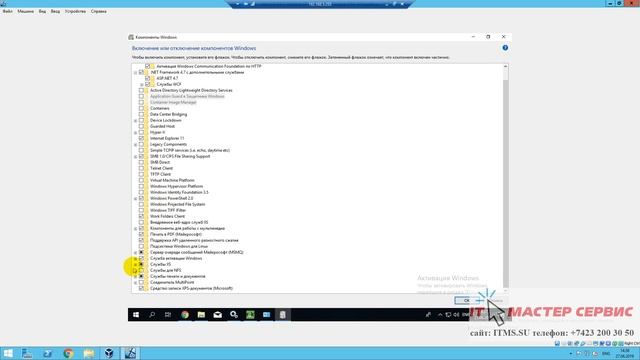Launch Chrome from the guest taskbar

185,315
